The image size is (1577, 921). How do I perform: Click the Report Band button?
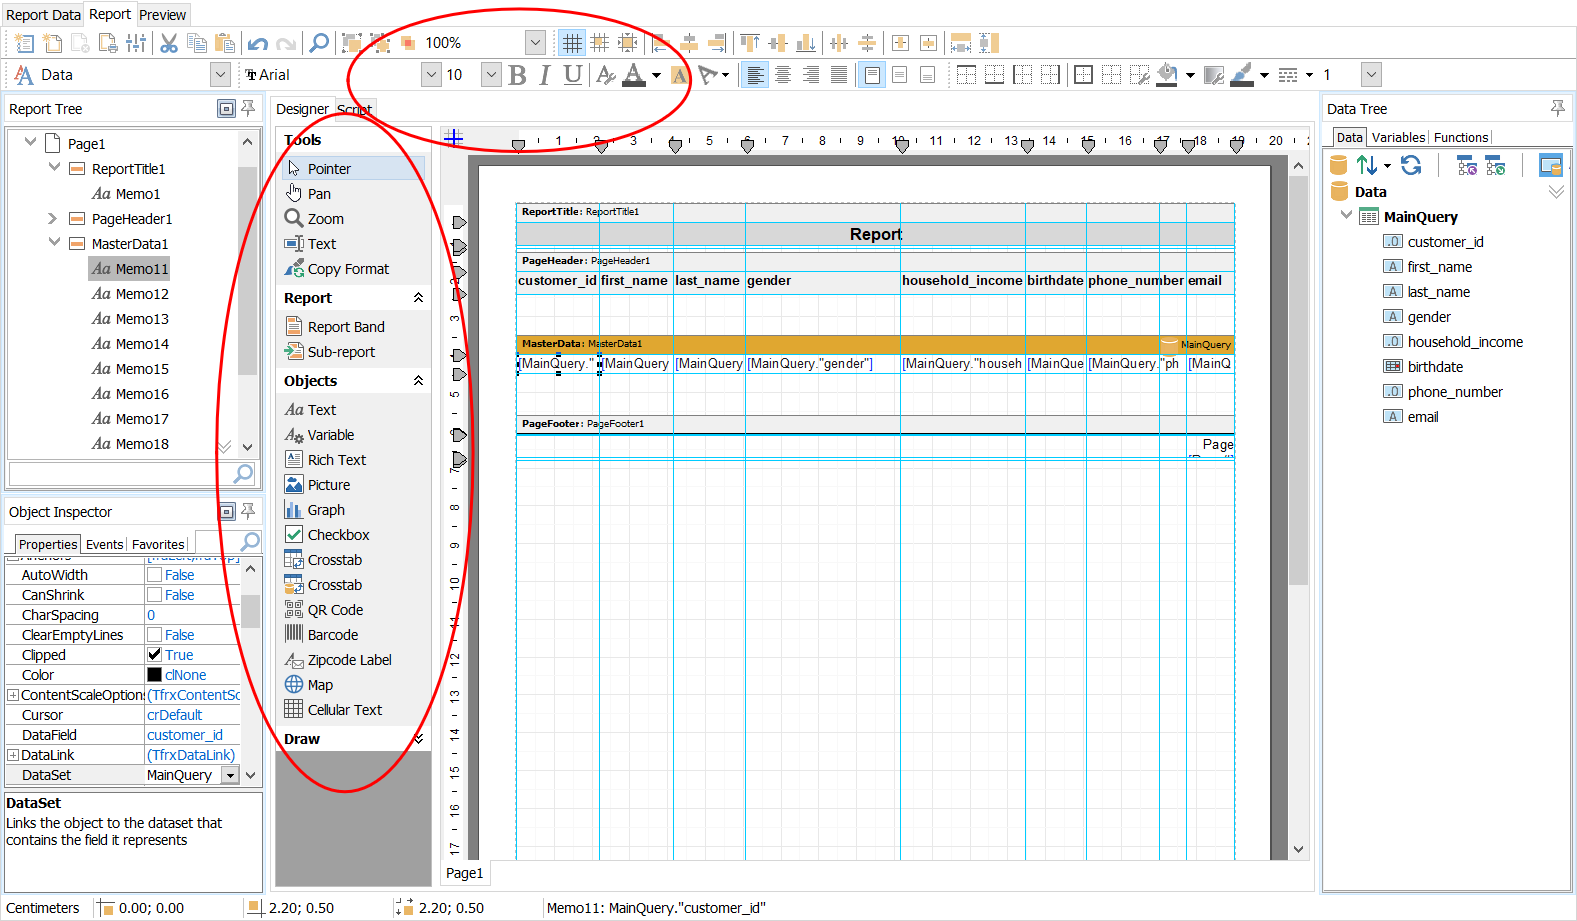pyautogui.click(x=345, y=327)
